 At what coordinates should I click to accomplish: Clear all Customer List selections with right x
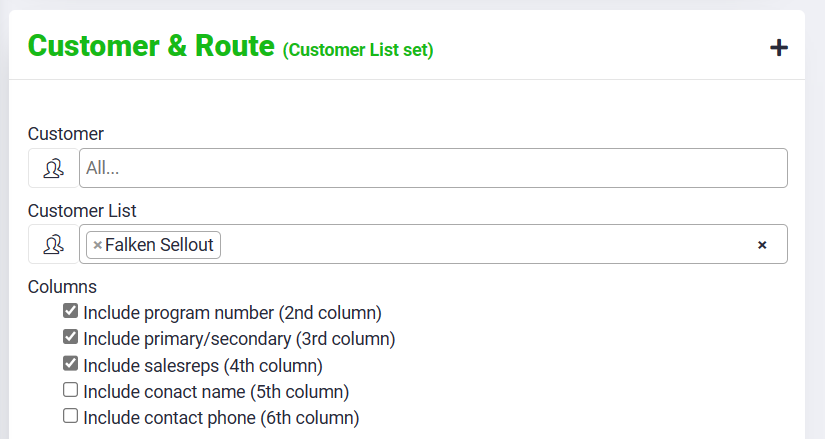pyautogui.click(x=762, y=245)
